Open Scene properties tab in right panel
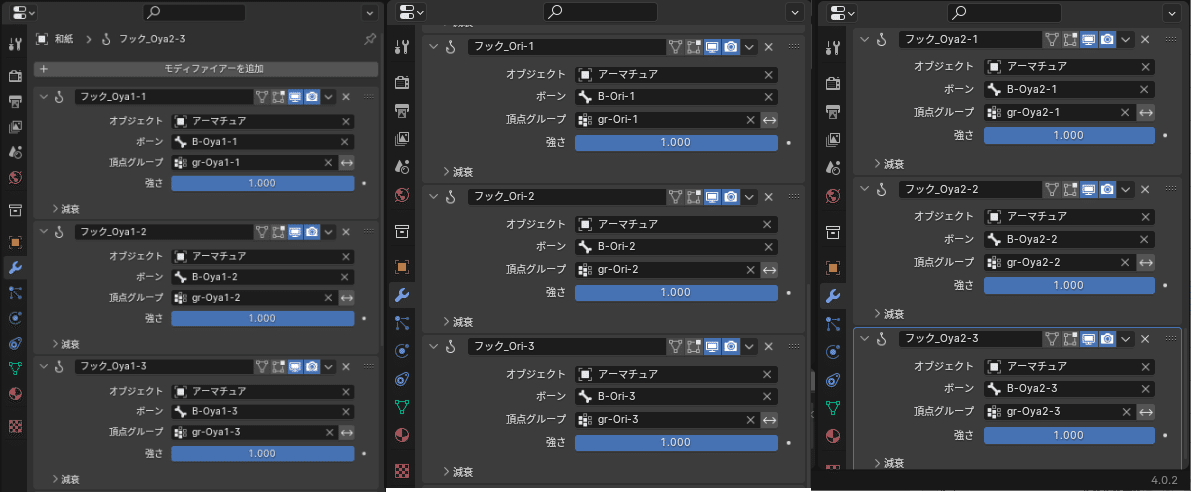Screen dimensions: 1191x492 click(x=833, y=167)
